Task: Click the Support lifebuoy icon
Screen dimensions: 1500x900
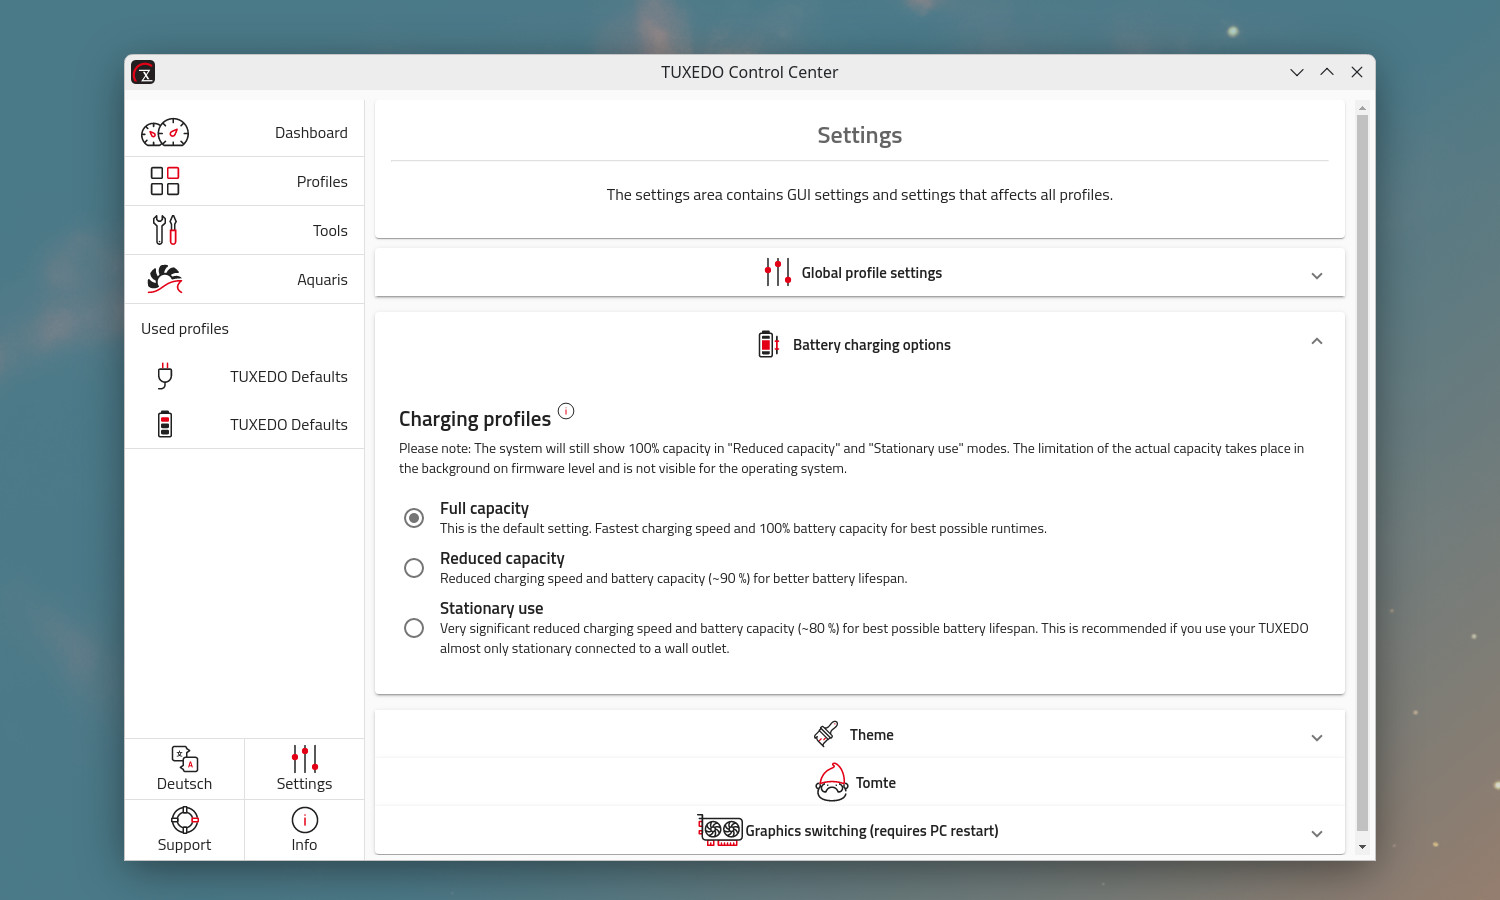Action: pyautogui.click(x=185, y=820)
